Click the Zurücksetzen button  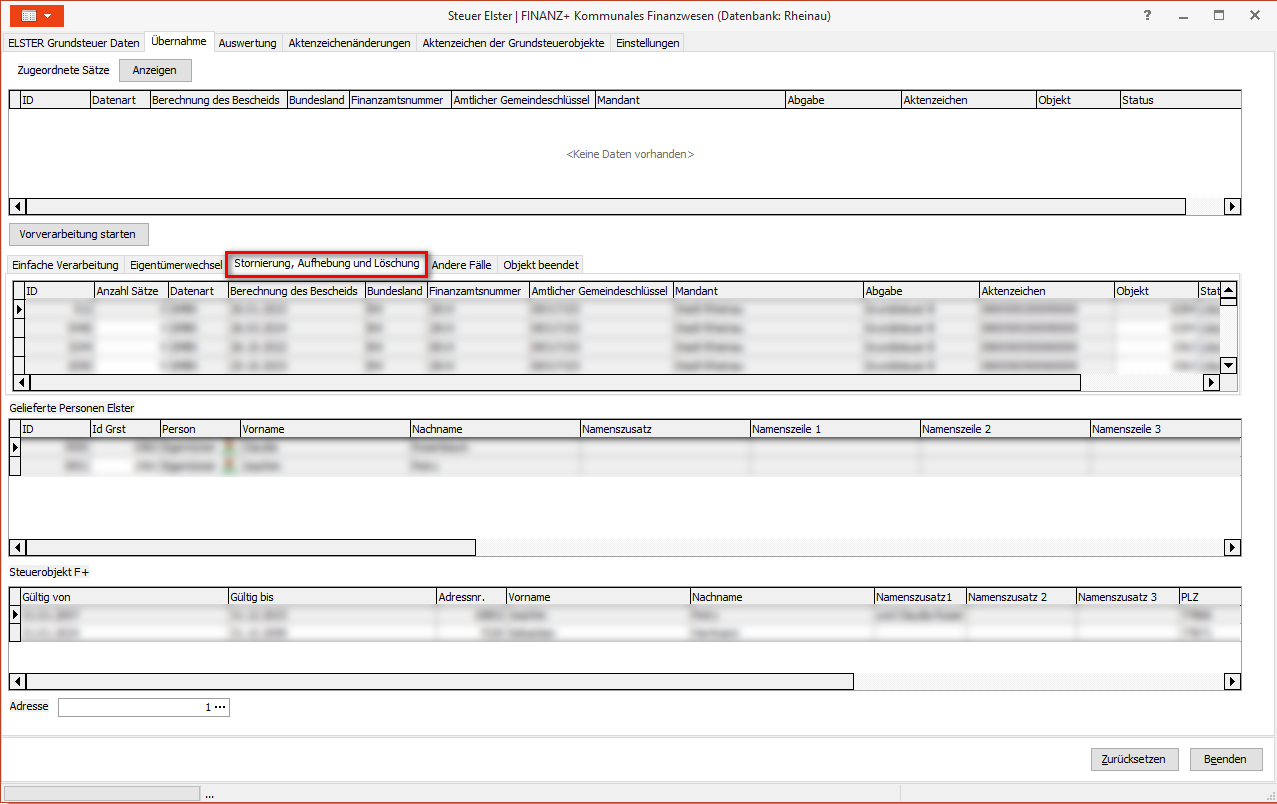pos(1135,759)
